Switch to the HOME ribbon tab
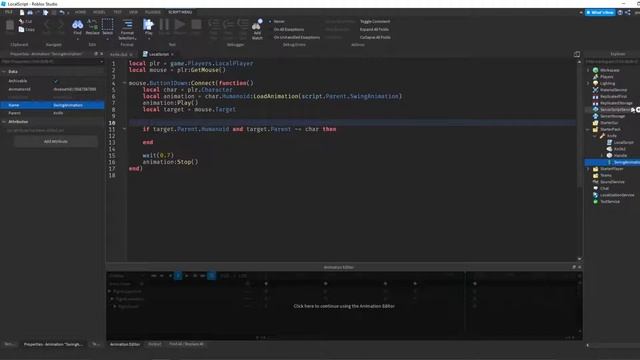The image size is (640, 360). tap(80, 12)
